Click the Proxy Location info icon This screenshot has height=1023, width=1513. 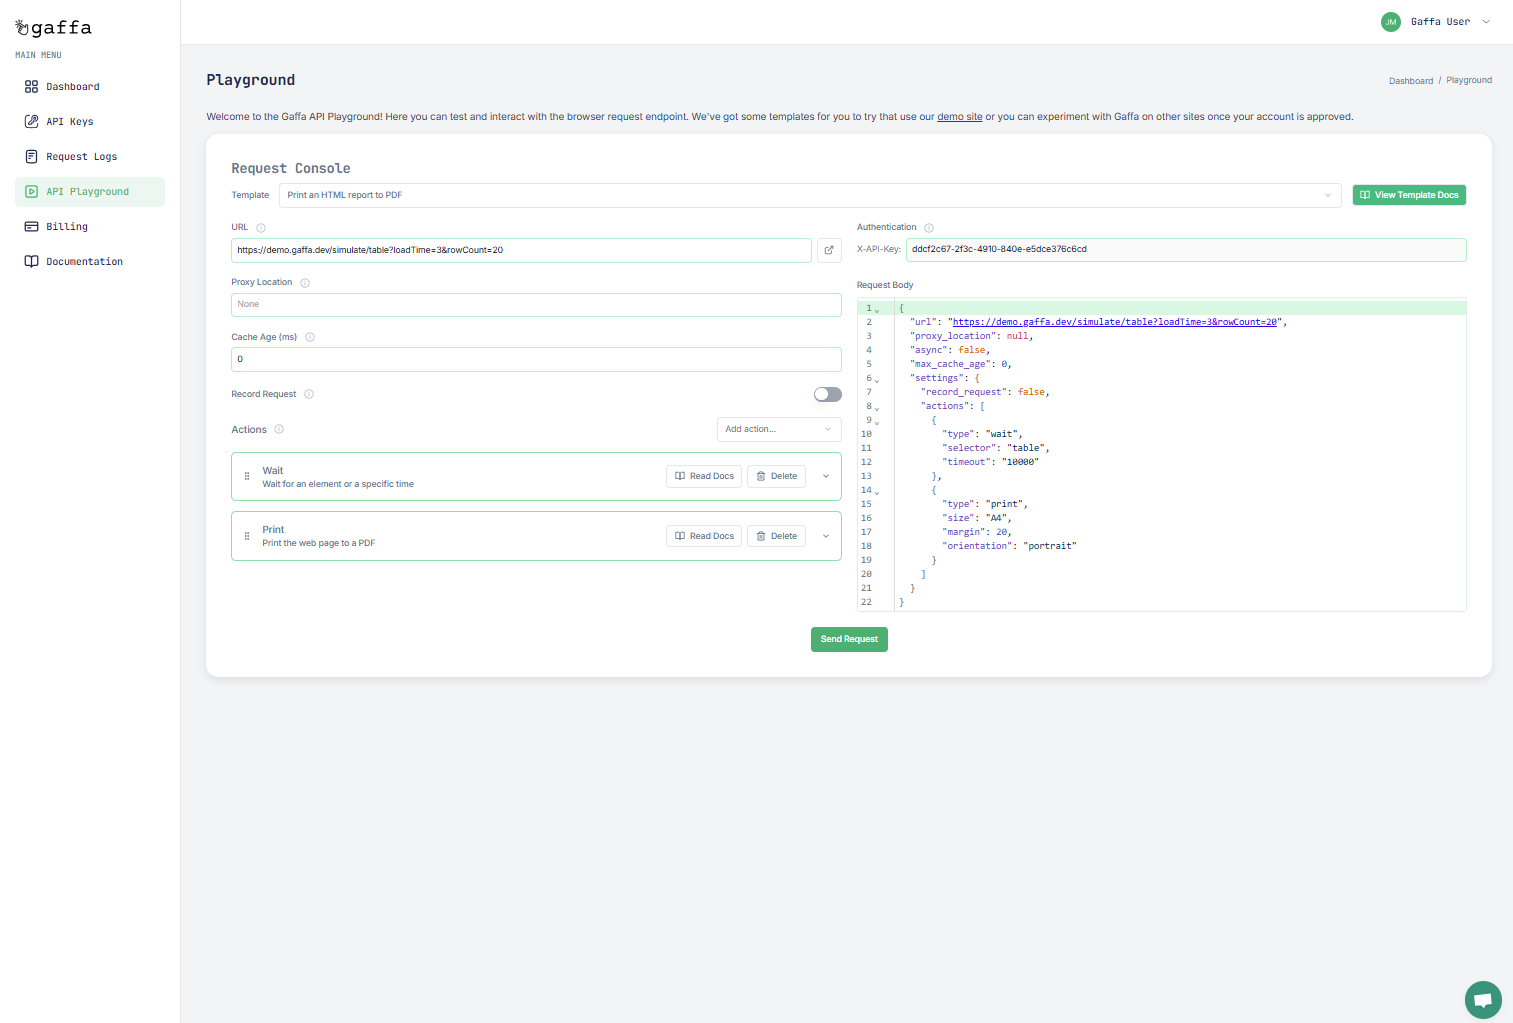[x=305, y=283]
